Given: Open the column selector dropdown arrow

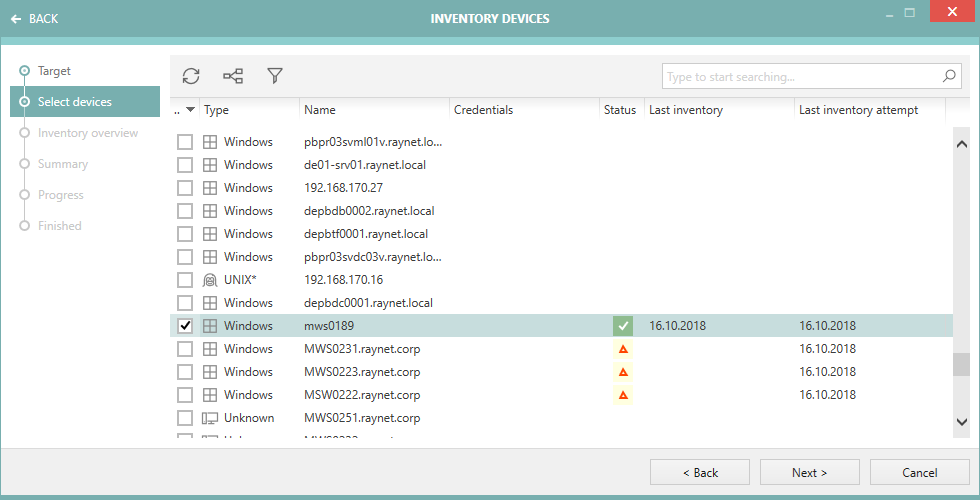Looking at the screenshot, I should (190, 110).
